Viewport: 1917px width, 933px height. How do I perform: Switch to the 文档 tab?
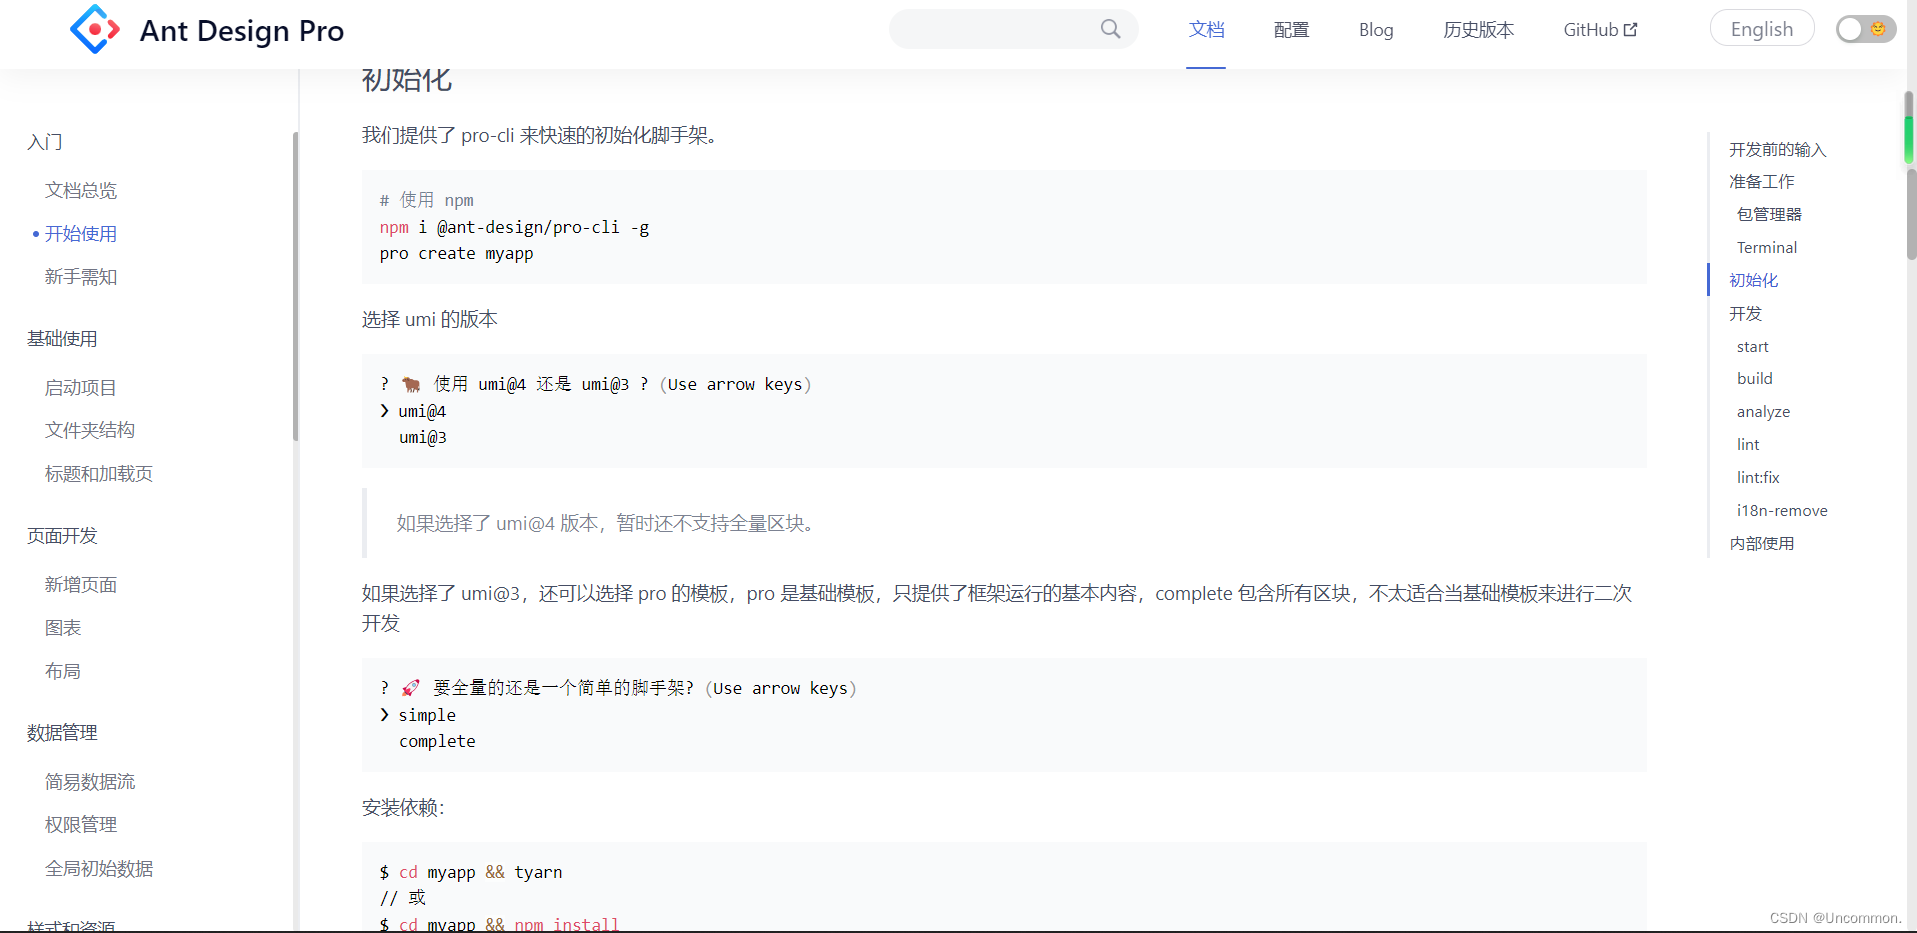point(1206,29)
